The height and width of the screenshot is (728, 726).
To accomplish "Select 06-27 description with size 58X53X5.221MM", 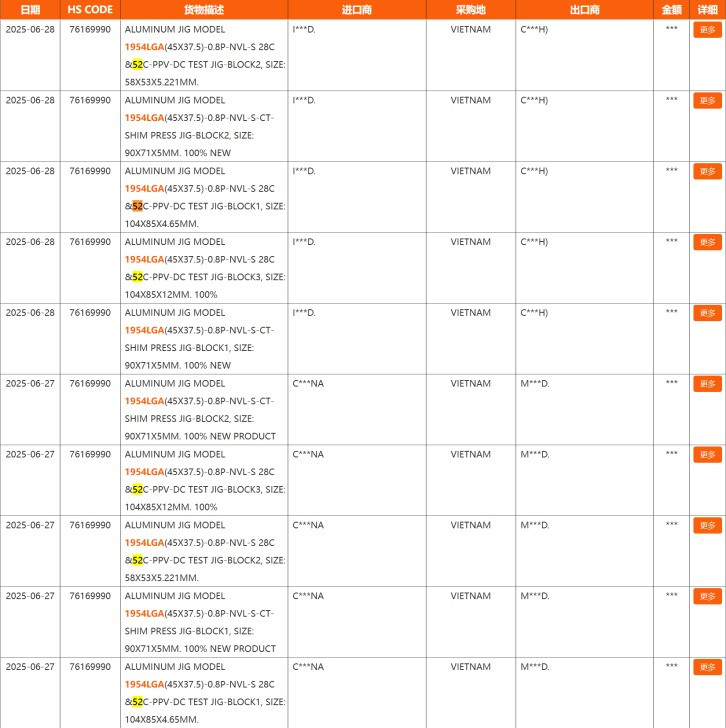I will click(205, 551).
